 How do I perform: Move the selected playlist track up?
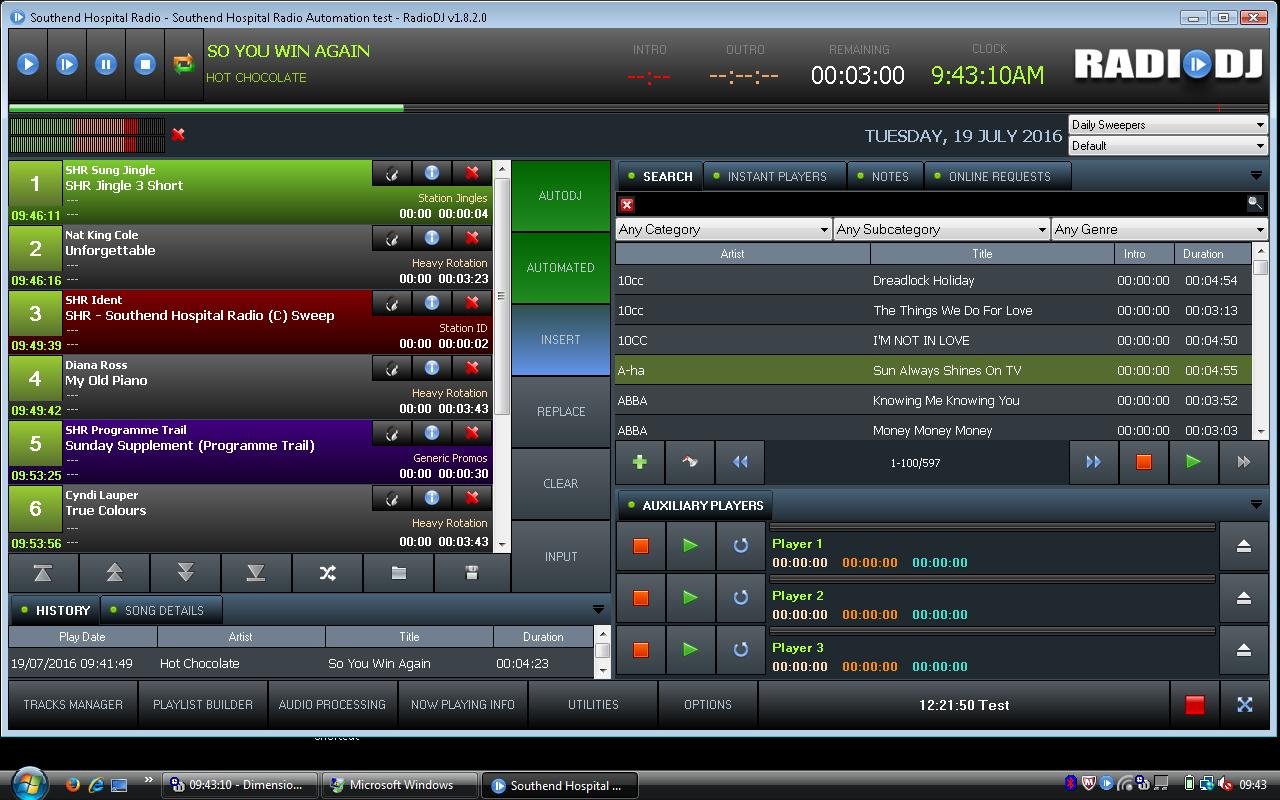(114, 573)
